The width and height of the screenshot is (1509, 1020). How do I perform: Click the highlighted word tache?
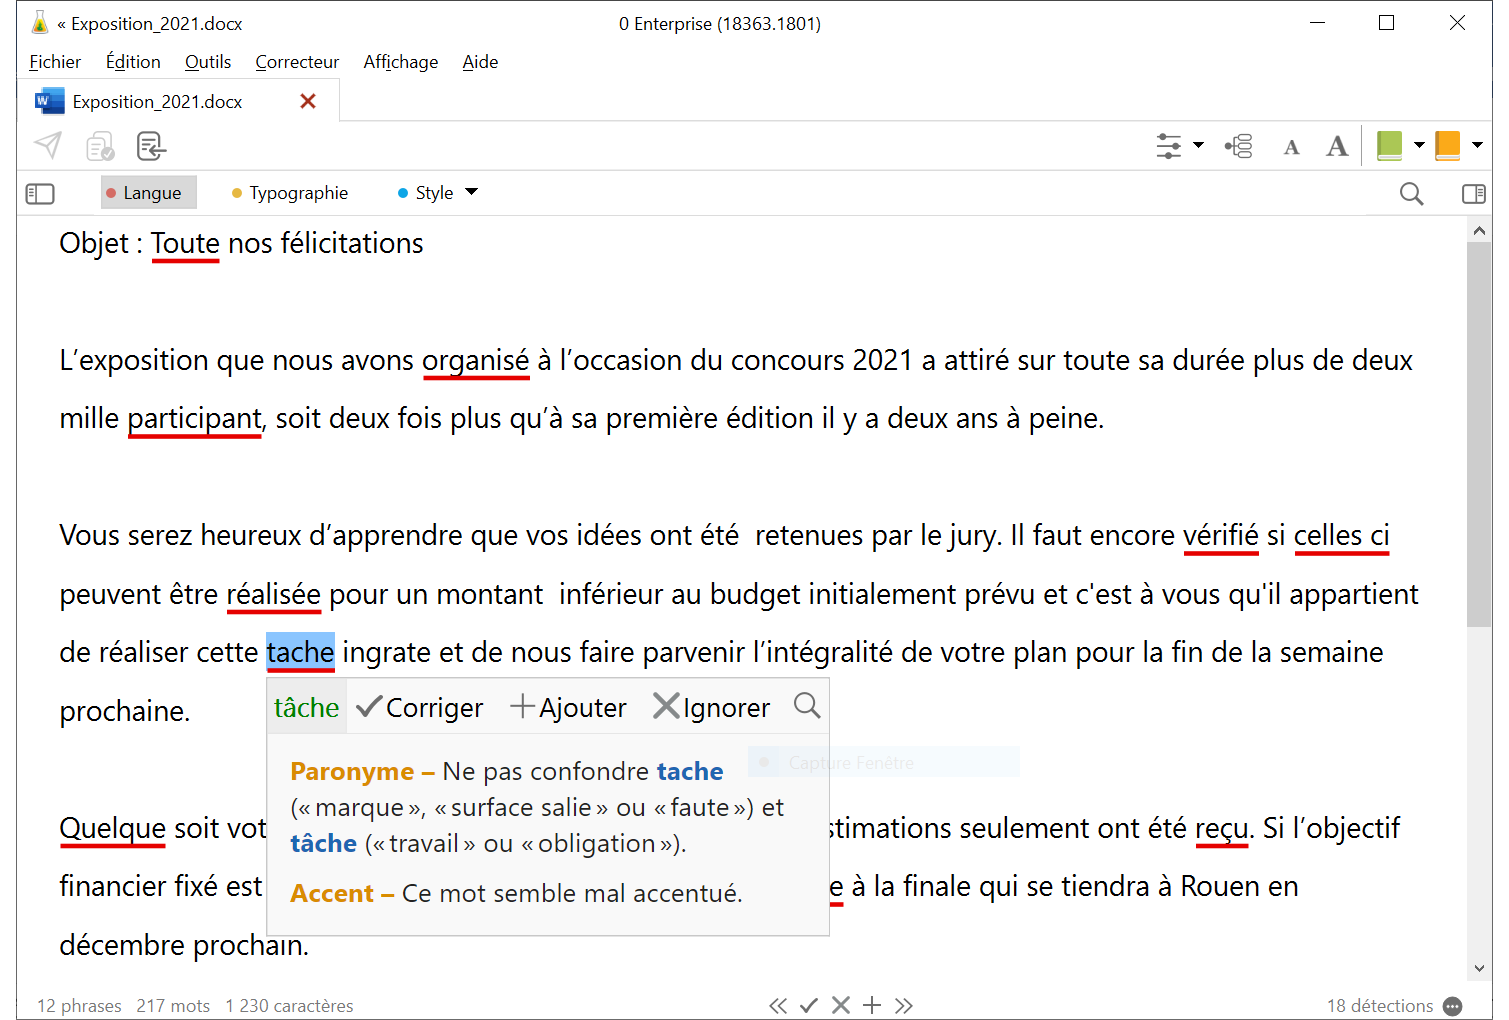coord(300,652)
